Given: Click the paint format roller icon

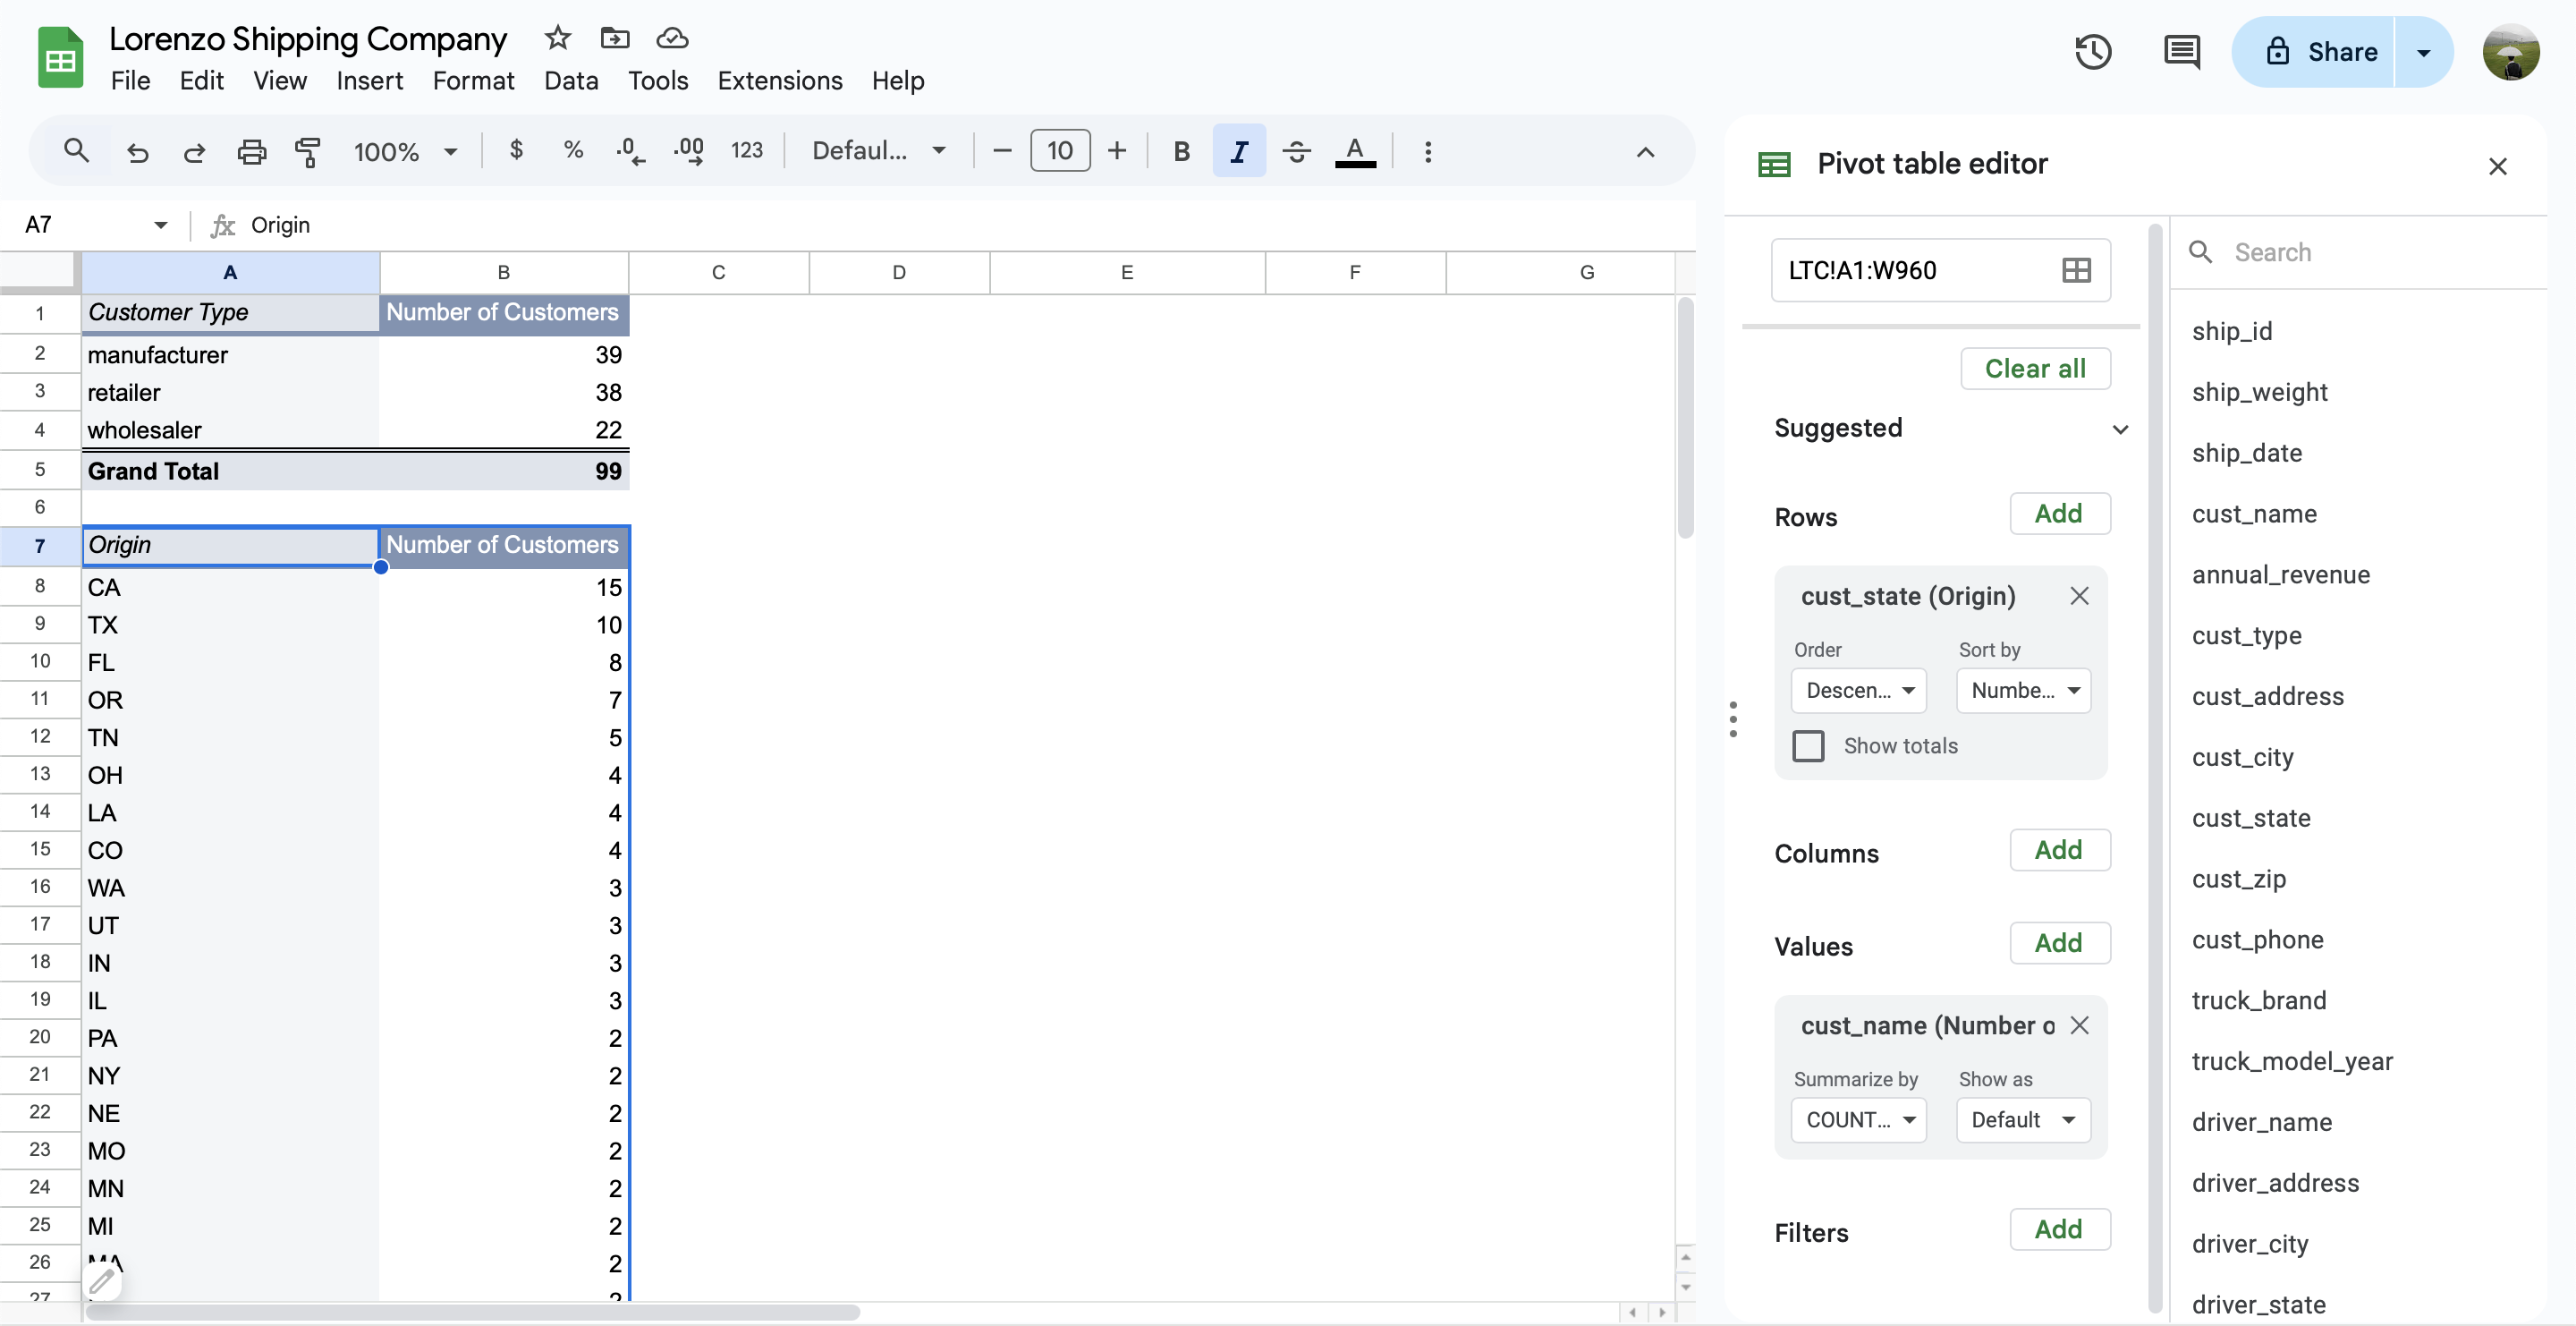Looking at the screenshot, I should (x=307, y=151).
